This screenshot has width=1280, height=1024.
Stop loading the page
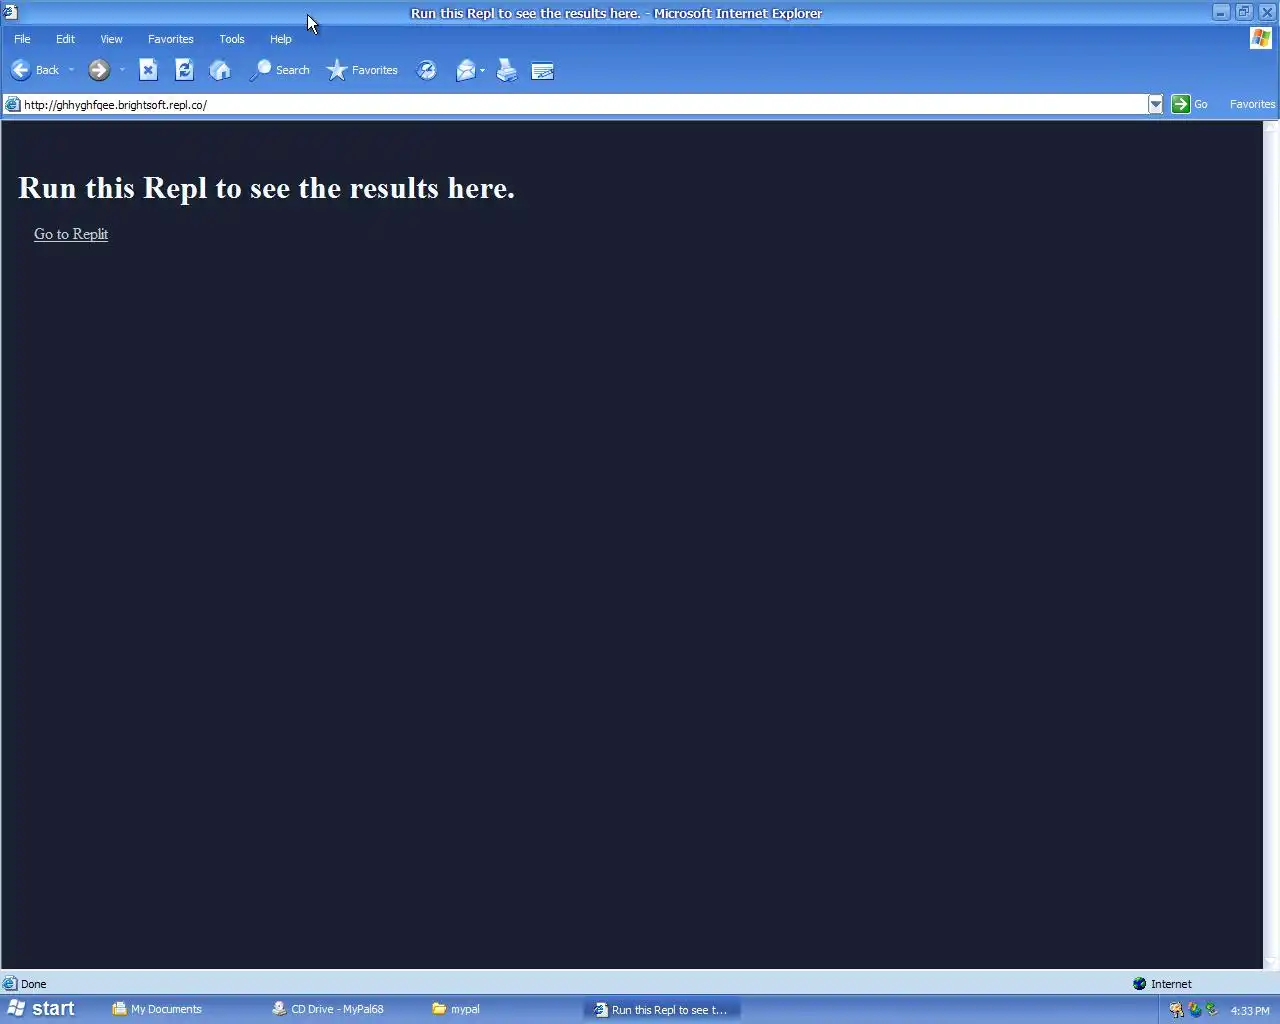pos(148,70)
